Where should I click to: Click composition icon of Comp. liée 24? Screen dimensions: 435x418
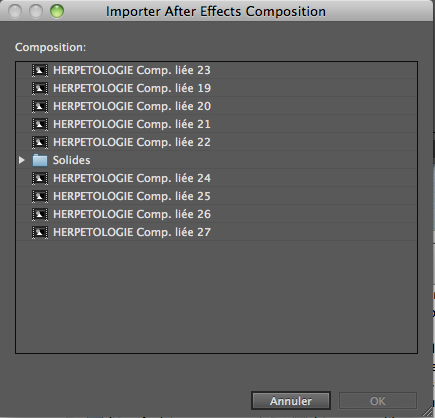(40, 178)
